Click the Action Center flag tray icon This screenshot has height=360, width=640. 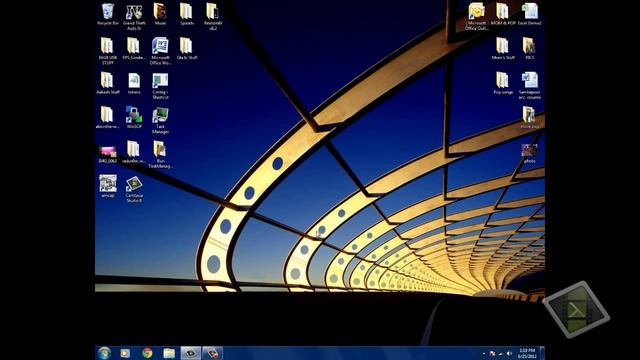(x=492, y=353)
